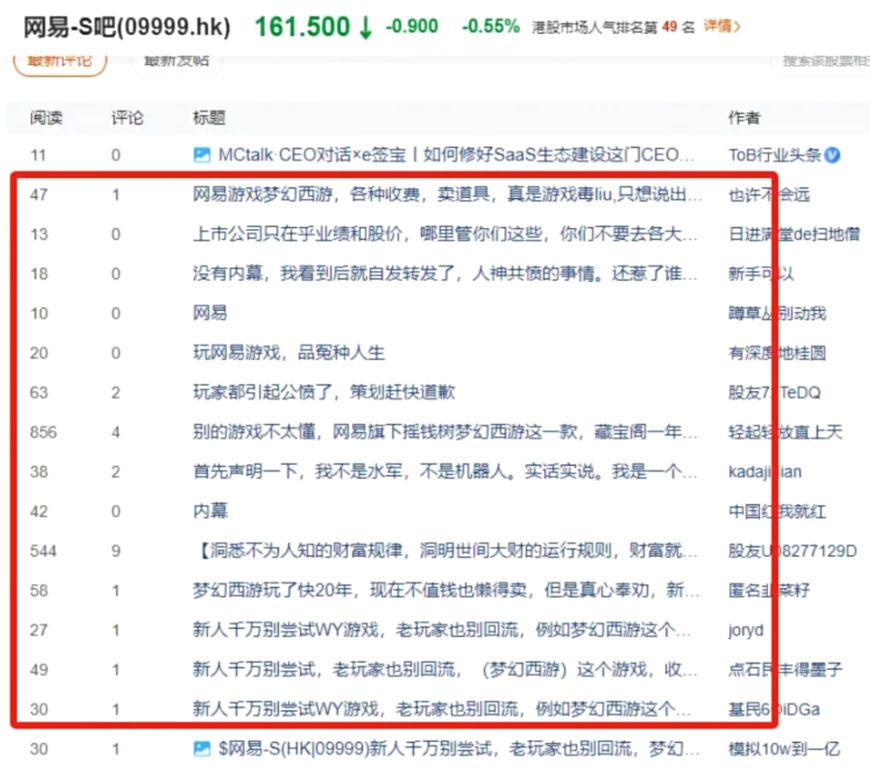The height and width of the screenshot is (776, 870).
Task: Open post '【洞悉不为人知的财富规律'
Action: pos(445,551)
